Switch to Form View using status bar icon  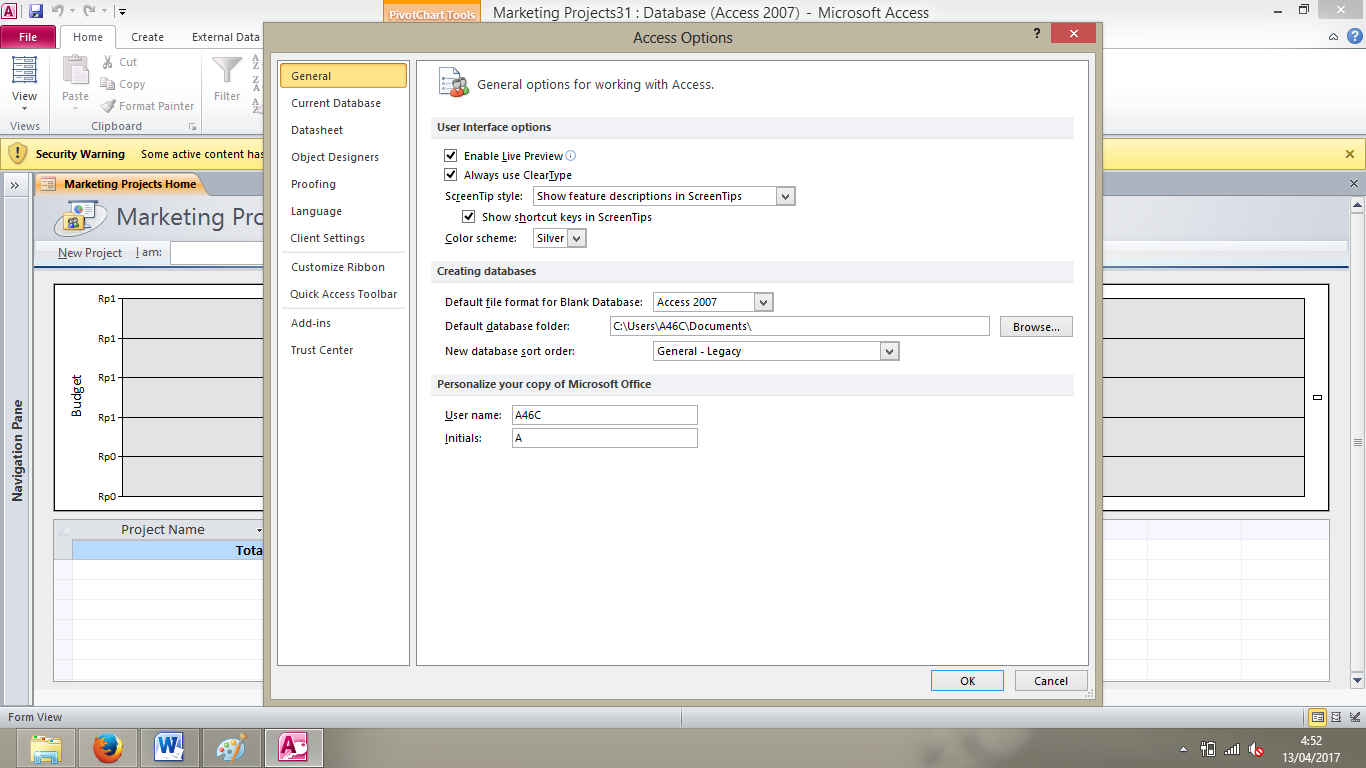(x=1318, y=717)
